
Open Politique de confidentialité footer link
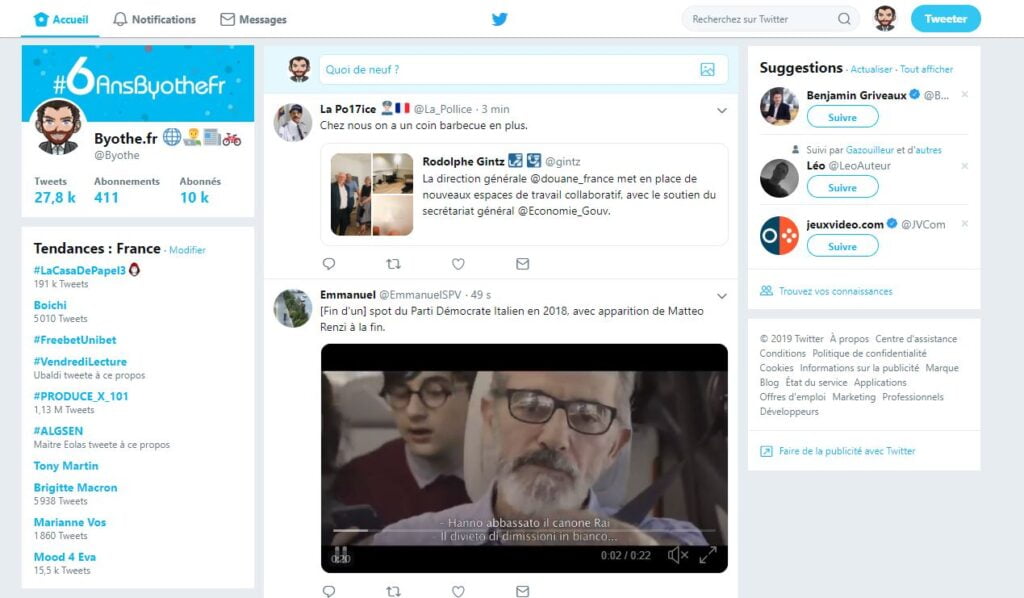[x=869, y=353]
